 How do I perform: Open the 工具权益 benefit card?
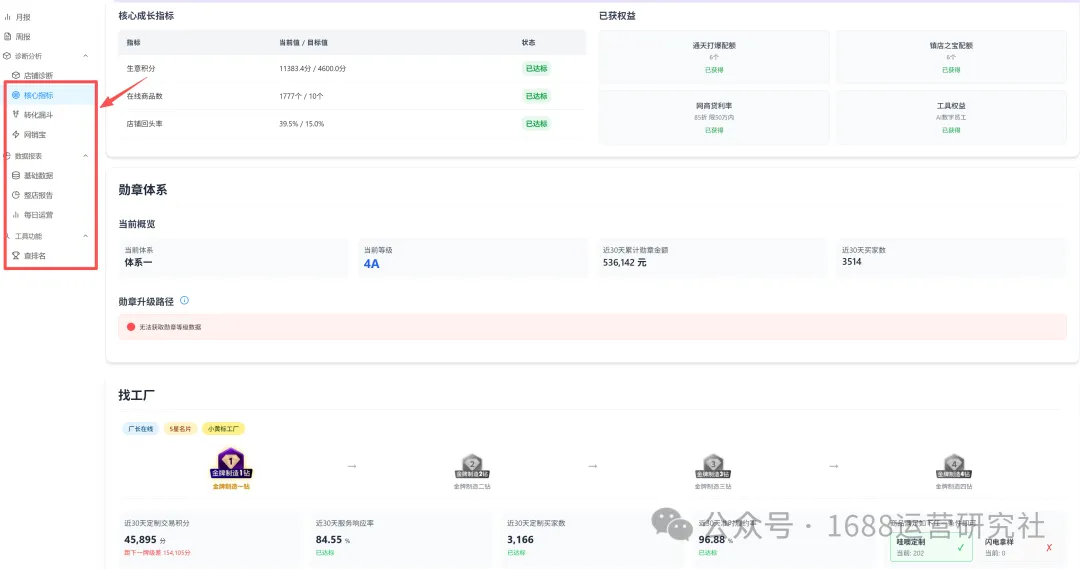tap(951, 117)
